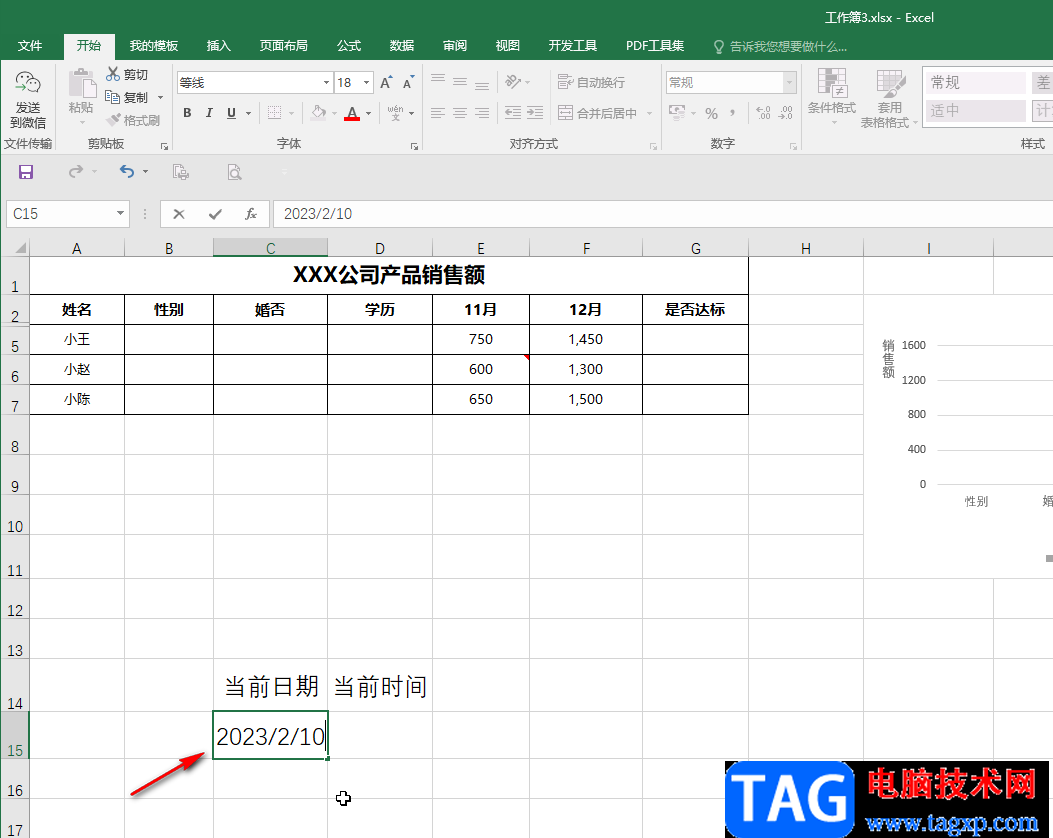Image resolution: width=1053 pixels, height=838 pixels.
Task: Click the red font color A
Action: click(352, 113)
